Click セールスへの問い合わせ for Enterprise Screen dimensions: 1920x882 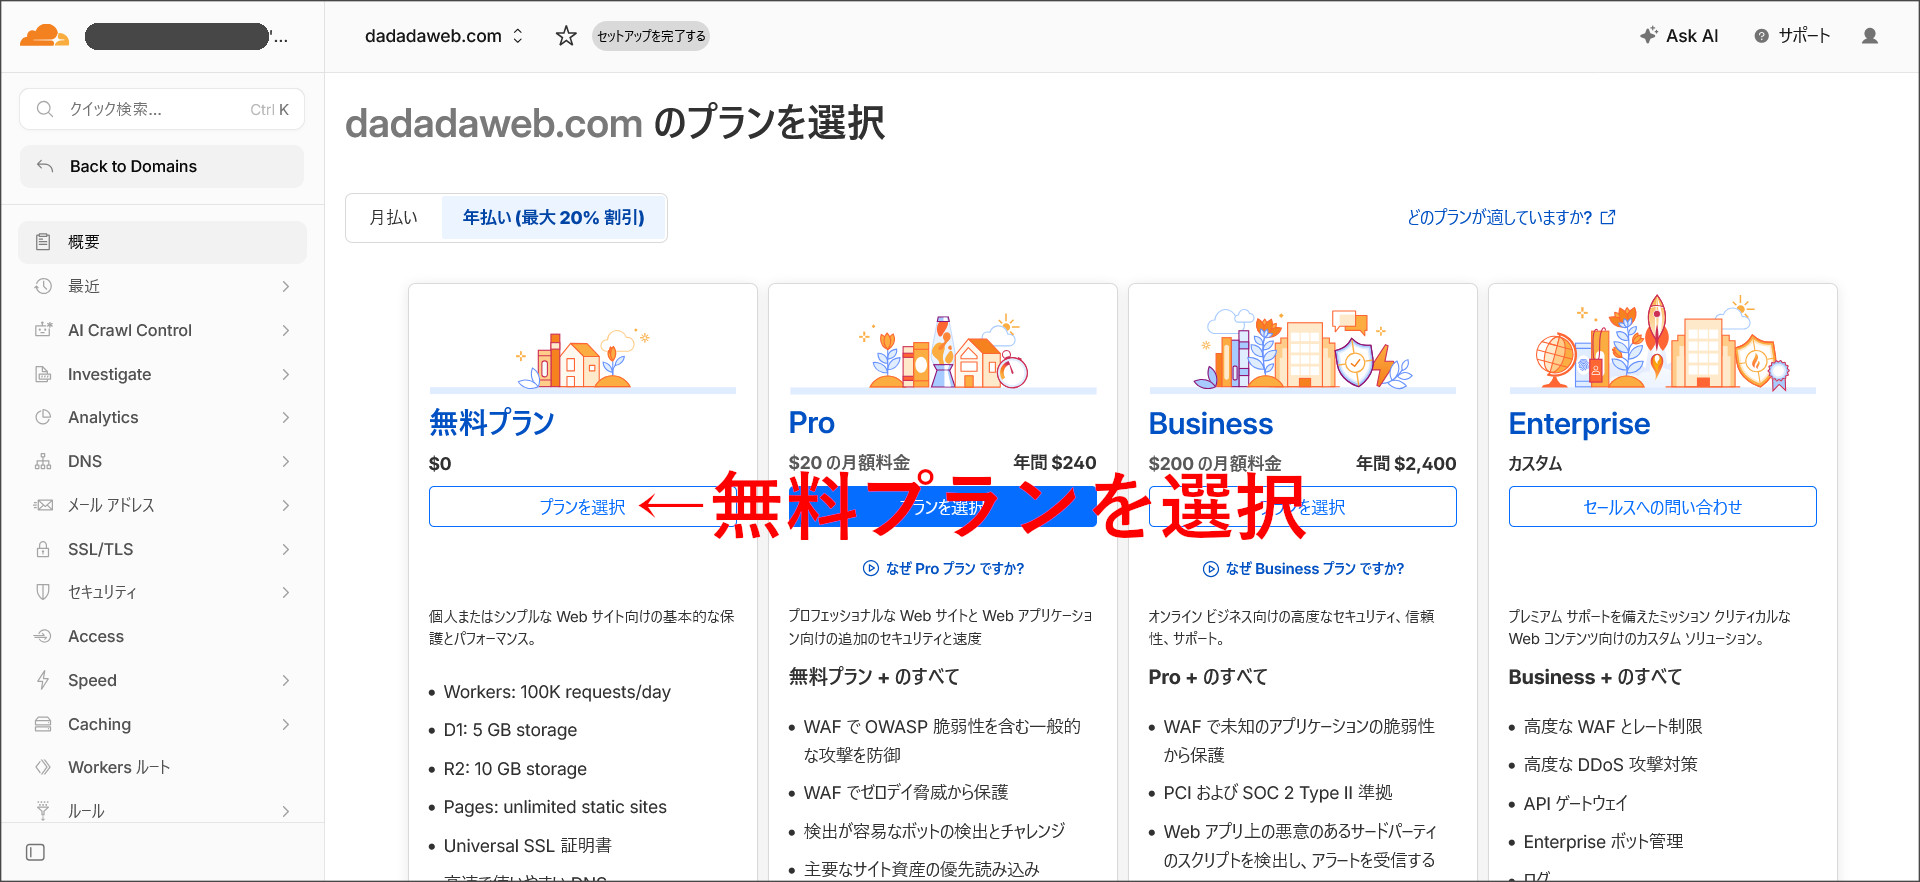coord(1662,507)
